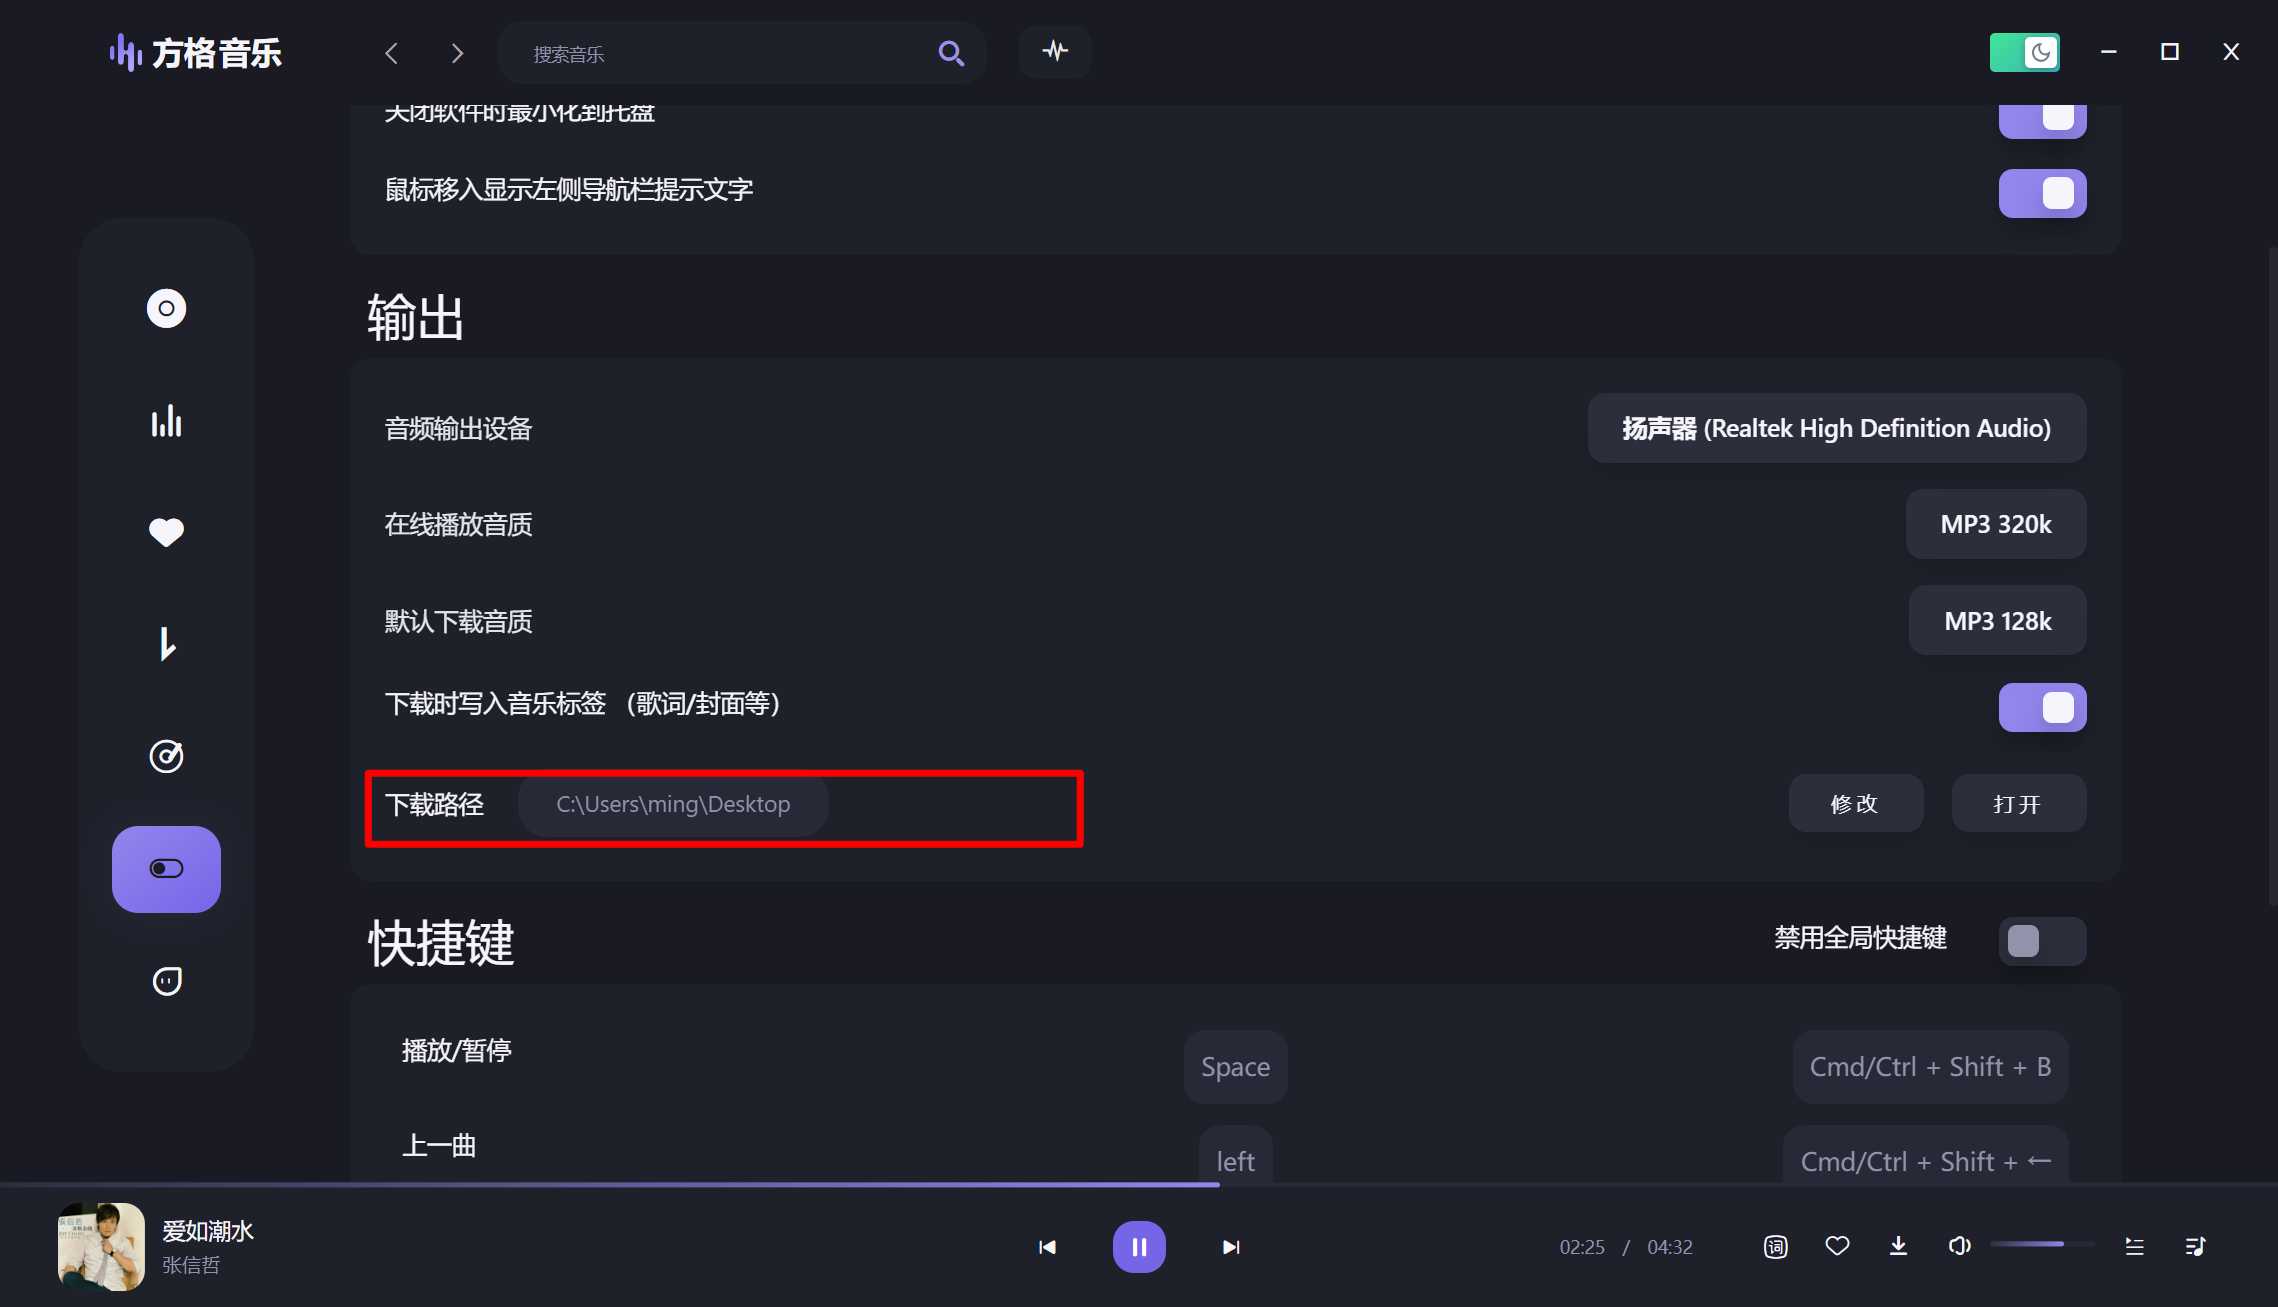This screenshot has height=1307, width=2278.
Task: Toggle the dark mode moon switch
Action: coord(2024,52)
